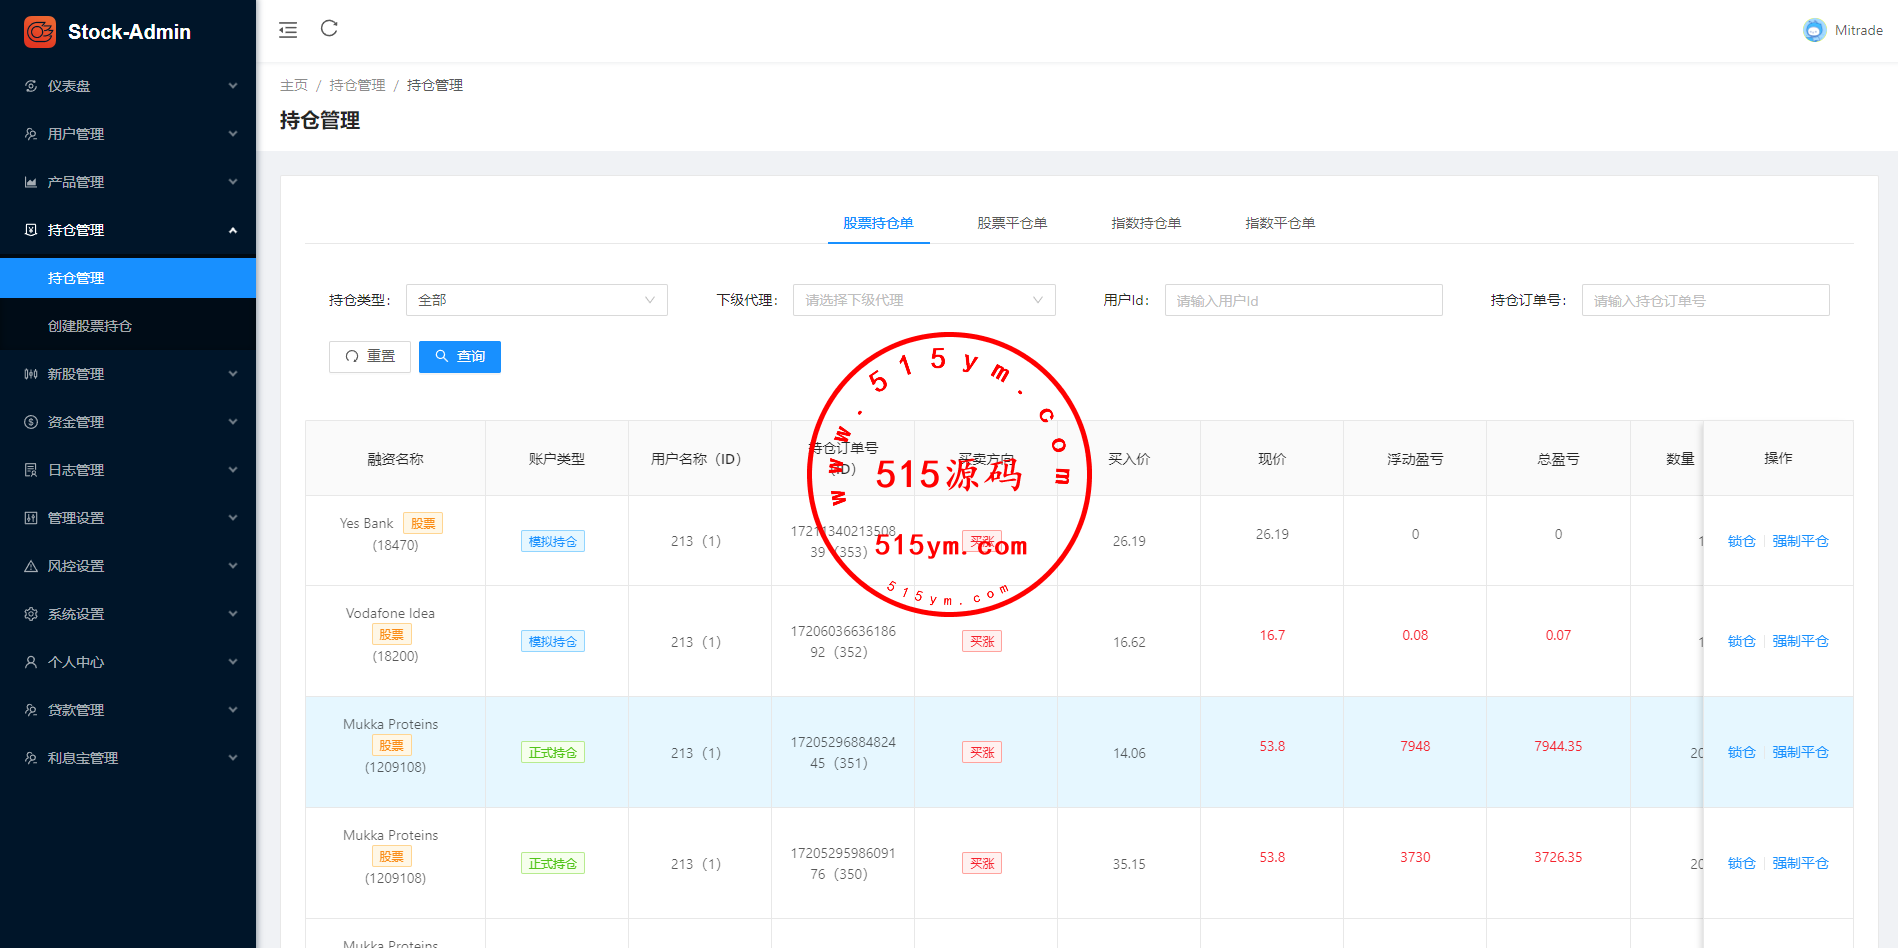Select 创建股票持仓 in the sidebar submenu
1898x948 pixels.
tap(90, 326)
